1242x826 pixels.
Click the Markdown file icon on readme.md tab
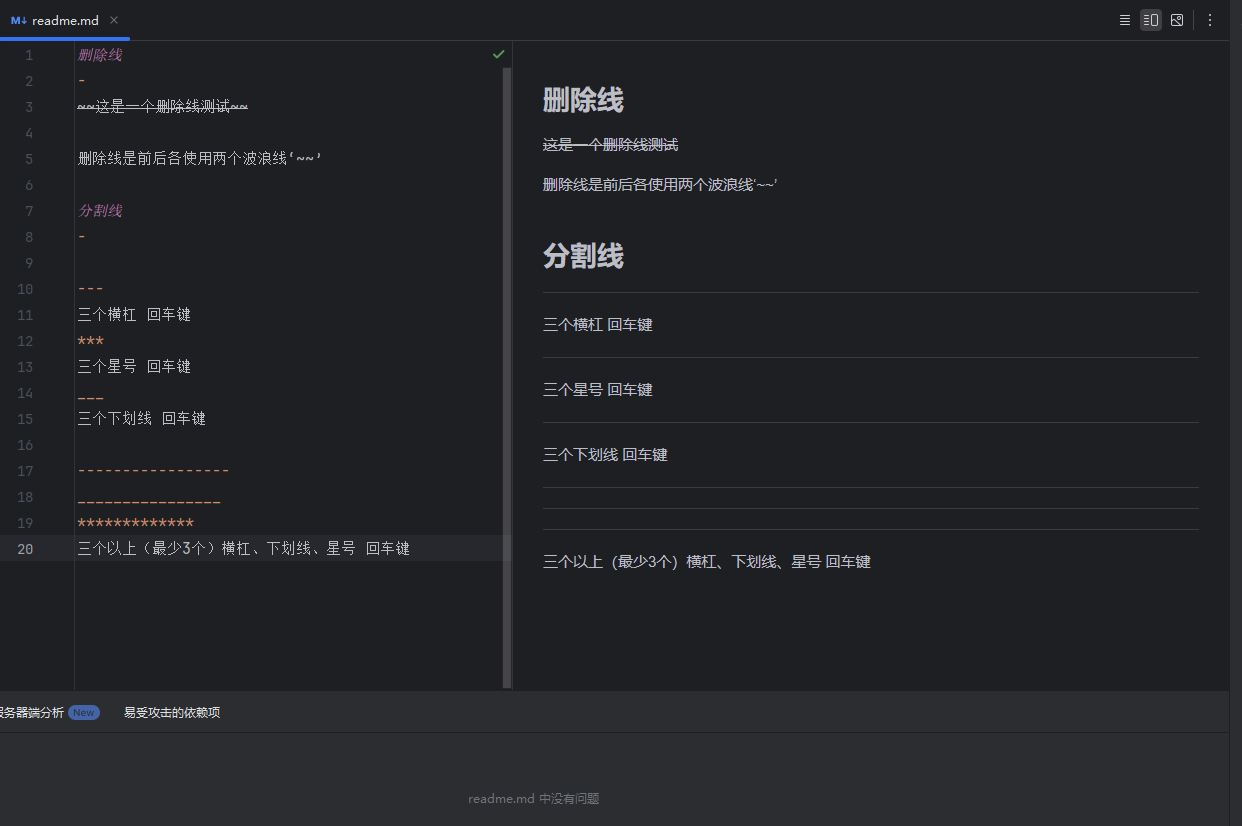coord(19,20)
